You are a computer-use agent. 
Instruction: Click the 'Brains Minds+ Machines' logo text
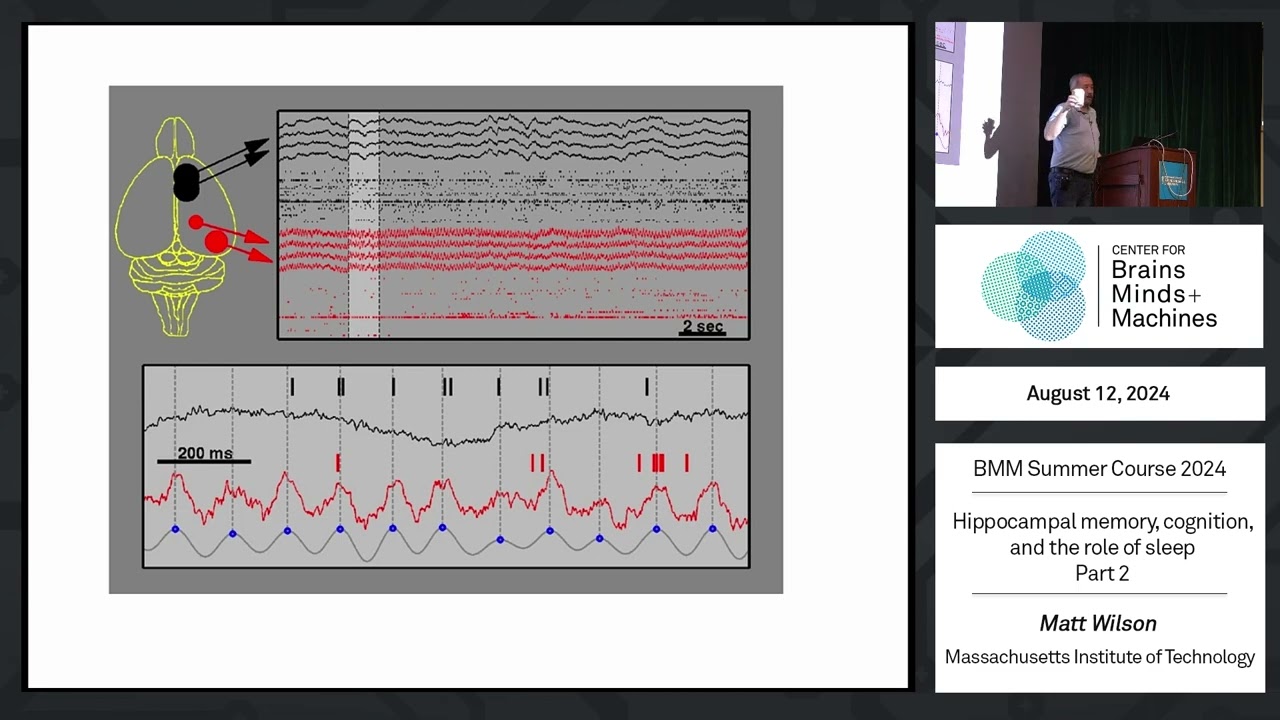pyautogui.click(x=1164, y=294)
